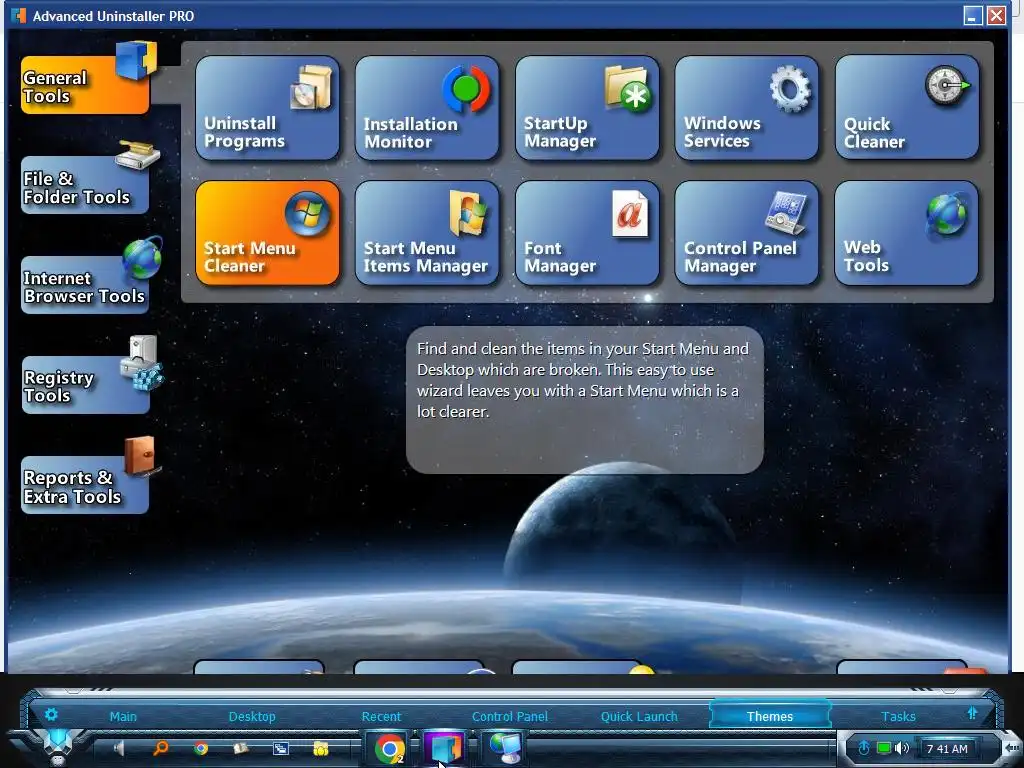Open the Installation Monitor tile
Image resolution: width=1024 pixels, height=768 pixels.
(x=427, y=108)
